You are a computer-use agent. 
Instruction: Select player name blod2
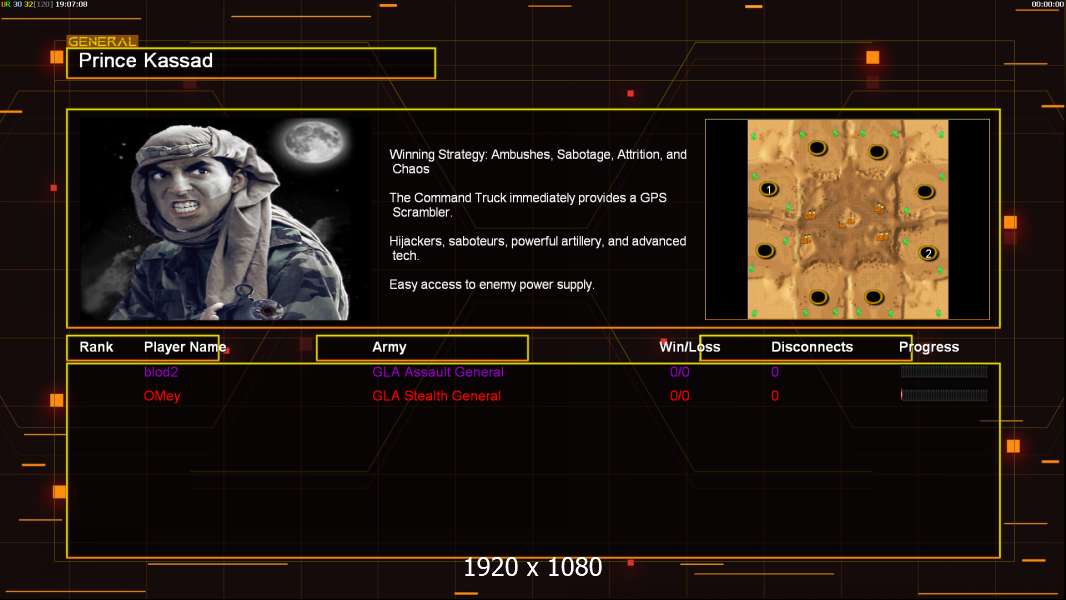[160, 372]
